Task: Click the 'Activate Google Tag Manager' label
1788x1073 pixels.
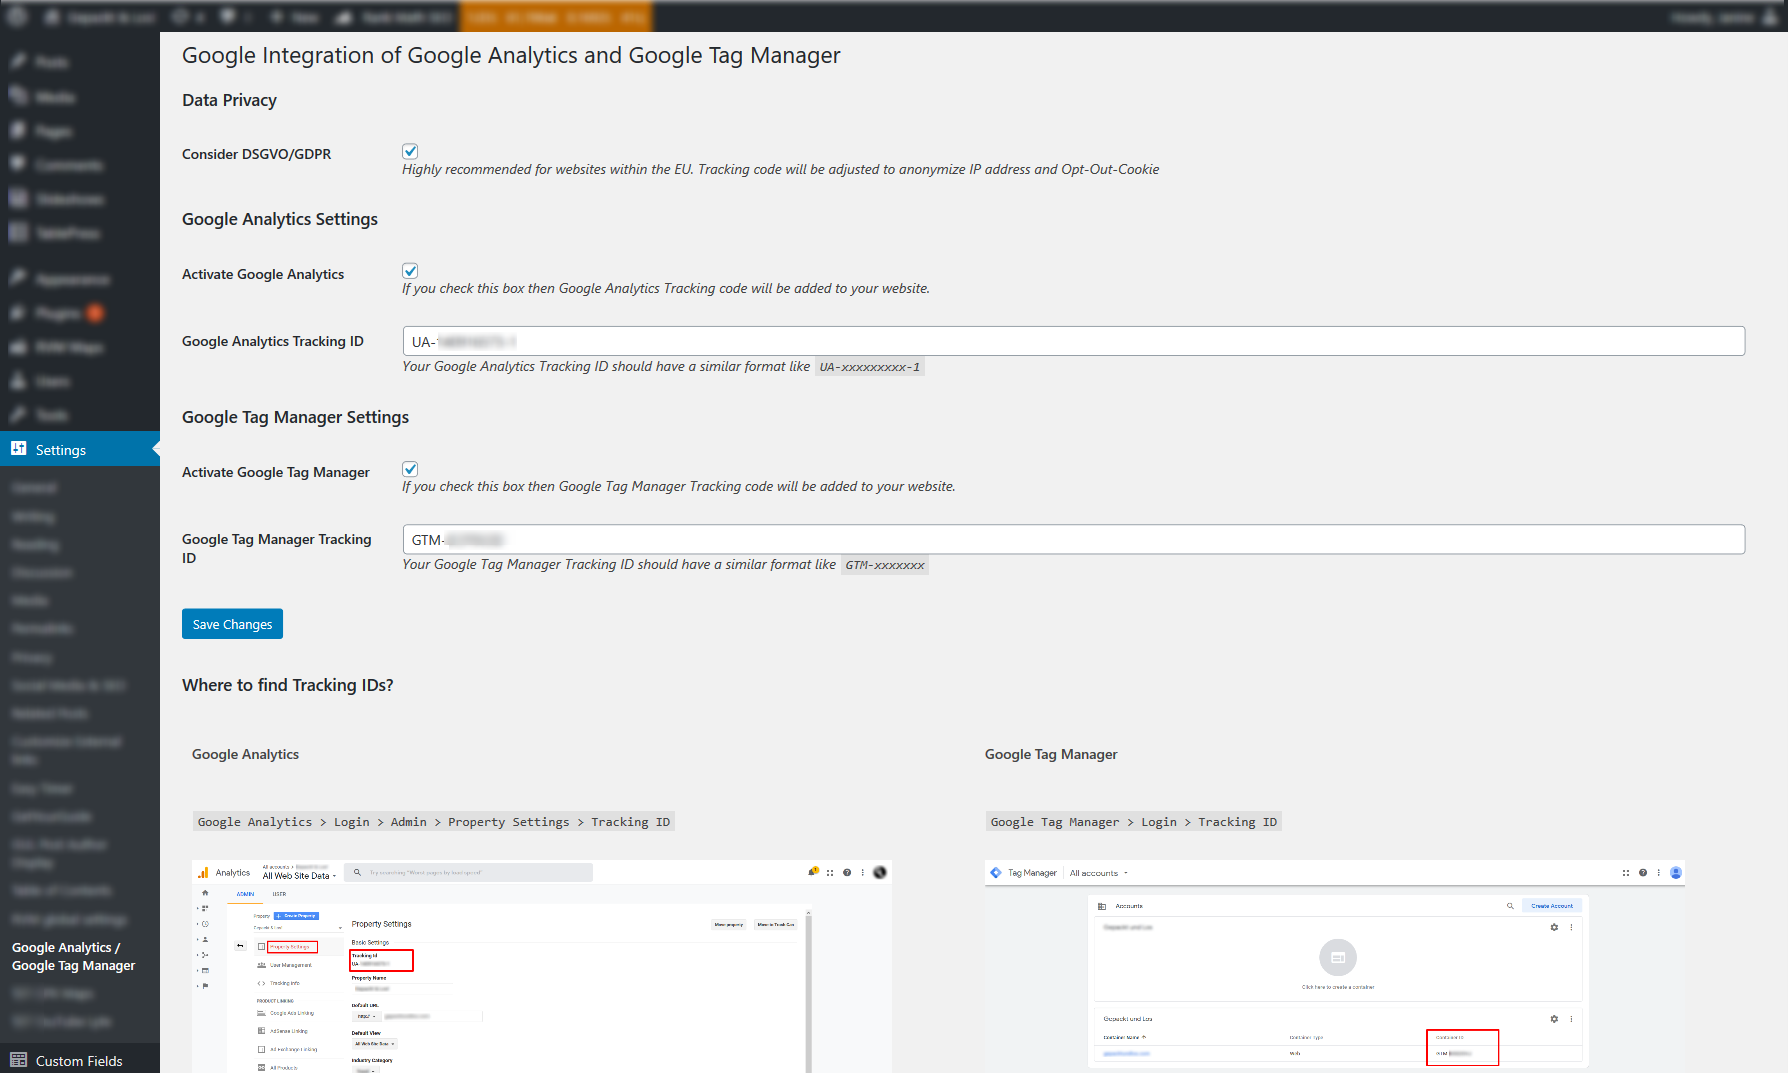Action: point(276,472)
